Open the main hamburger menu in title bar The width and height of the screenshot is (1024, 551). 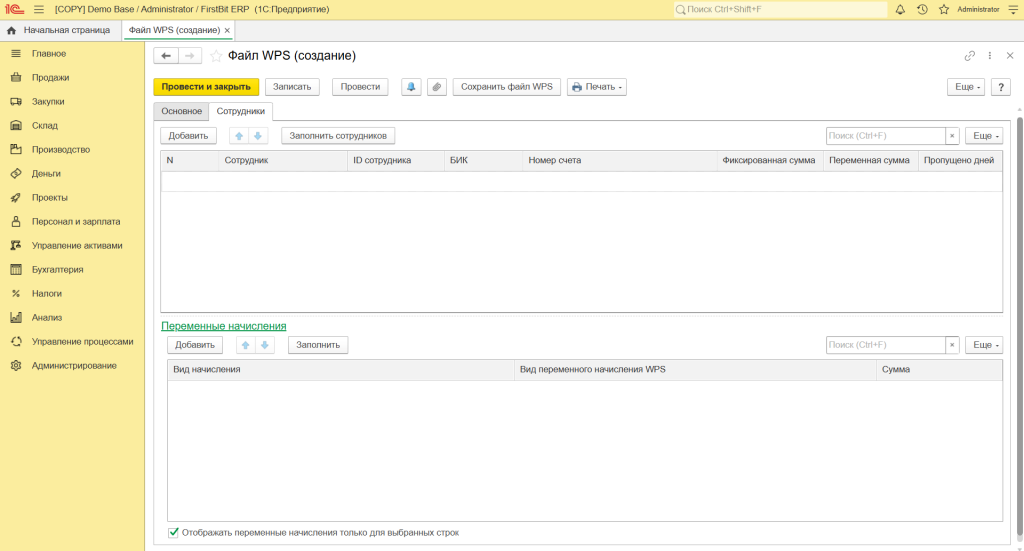click(39, 10)
